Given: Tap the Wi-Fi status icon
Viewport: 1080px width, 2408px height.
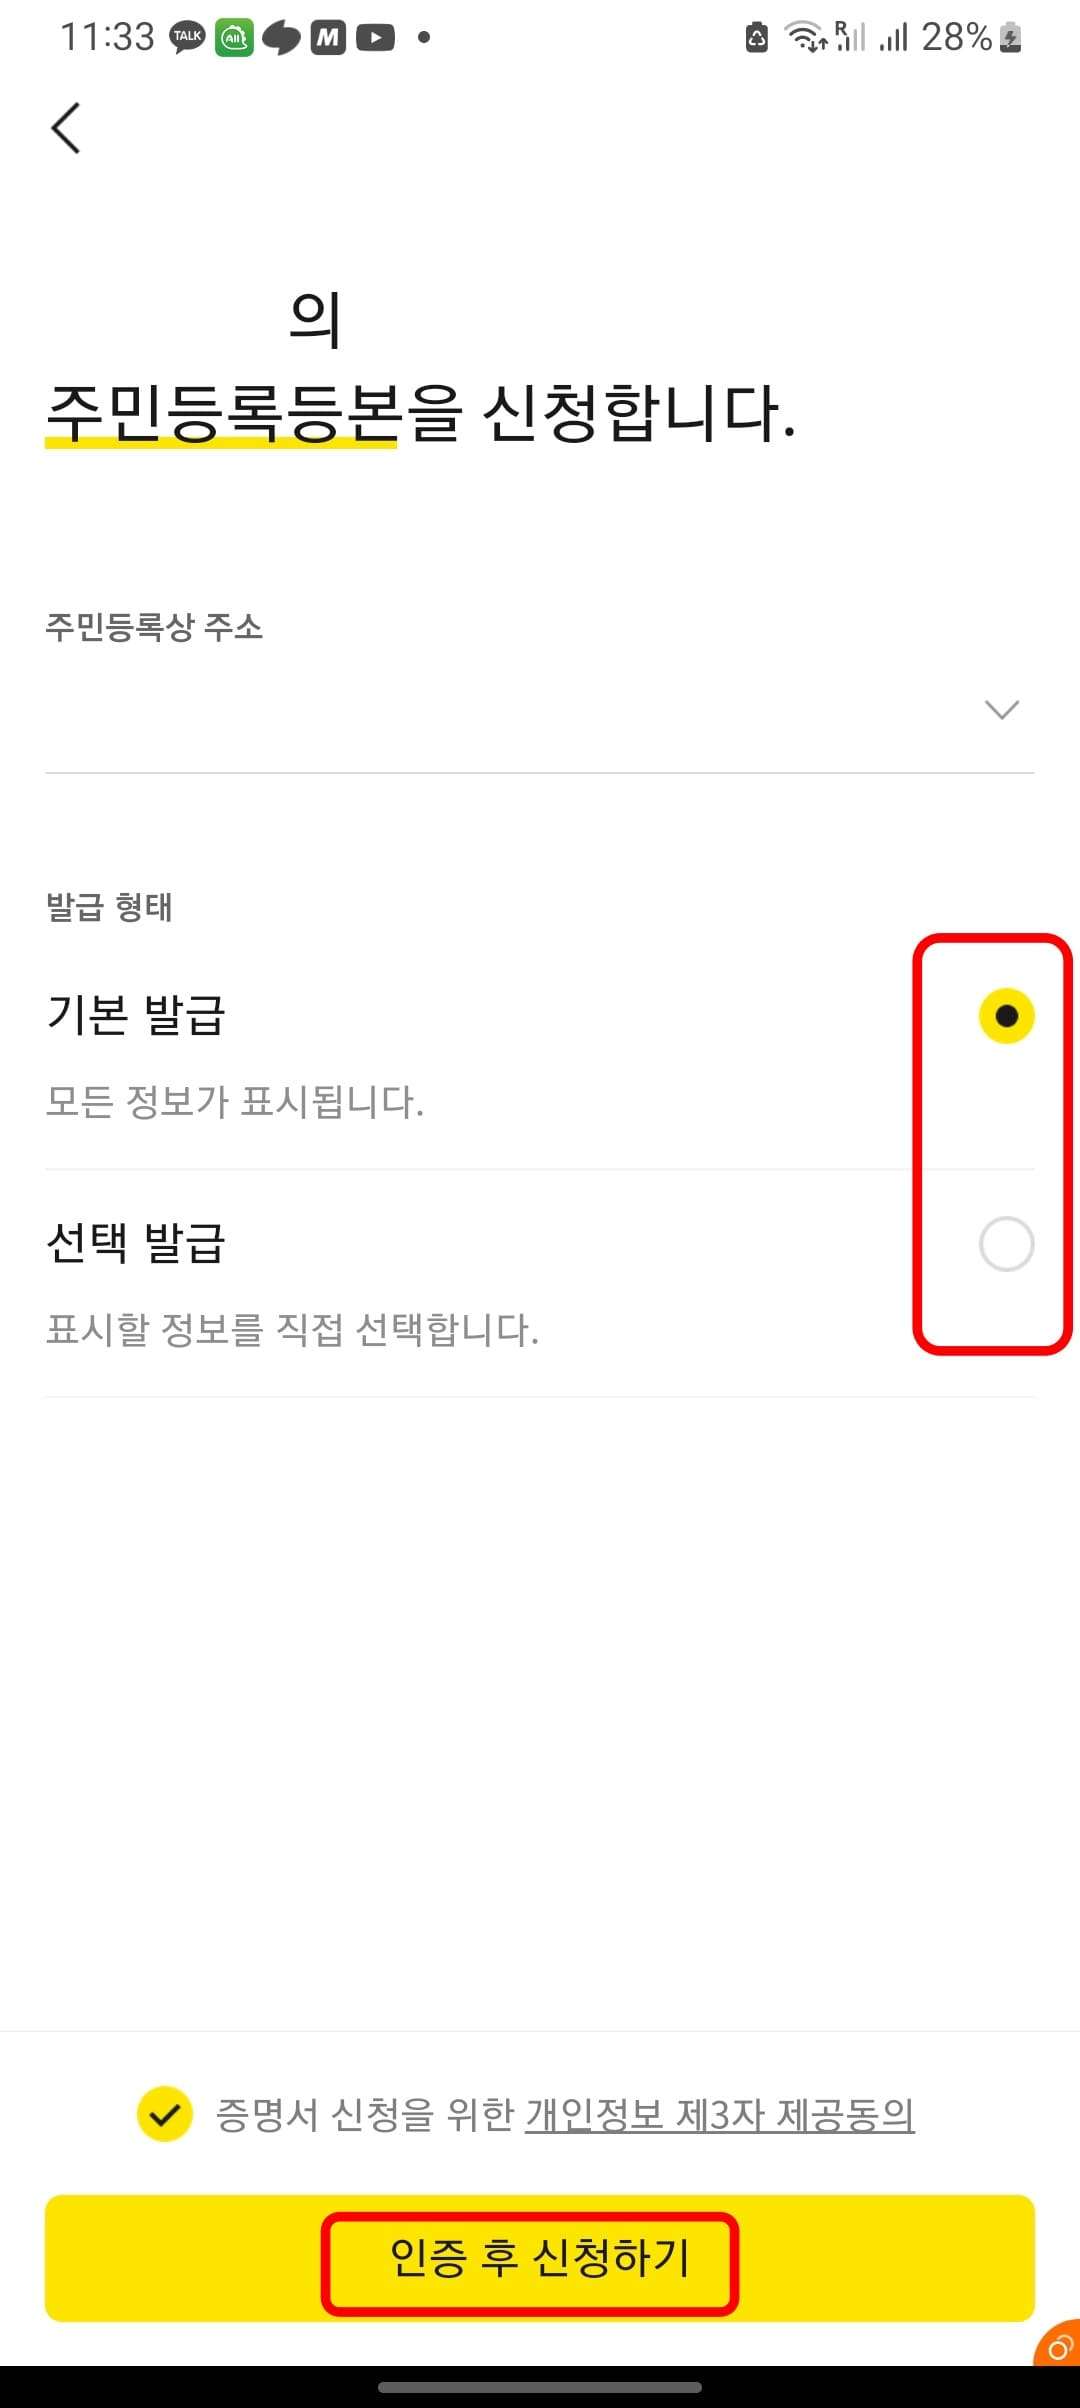Looking at the screenshot, I should tap(805, 38).
